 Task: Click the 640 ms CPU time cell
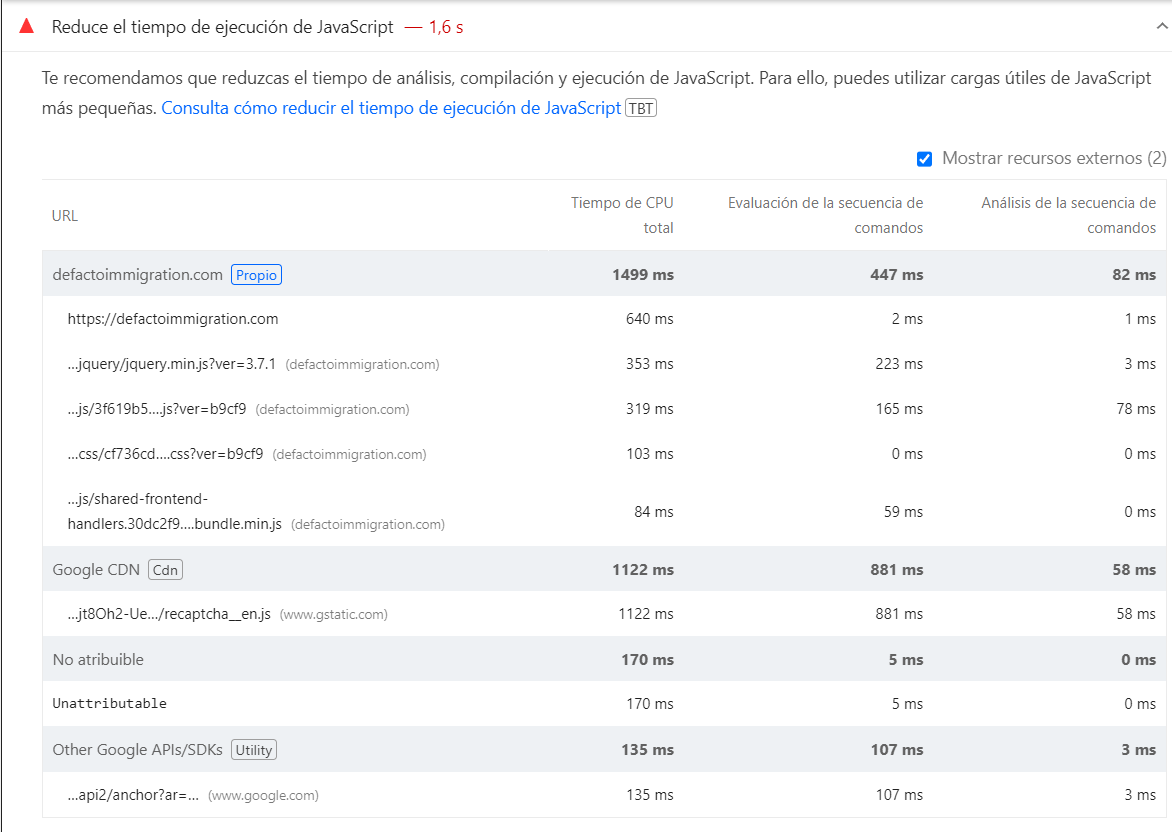(x=650, y=319)
